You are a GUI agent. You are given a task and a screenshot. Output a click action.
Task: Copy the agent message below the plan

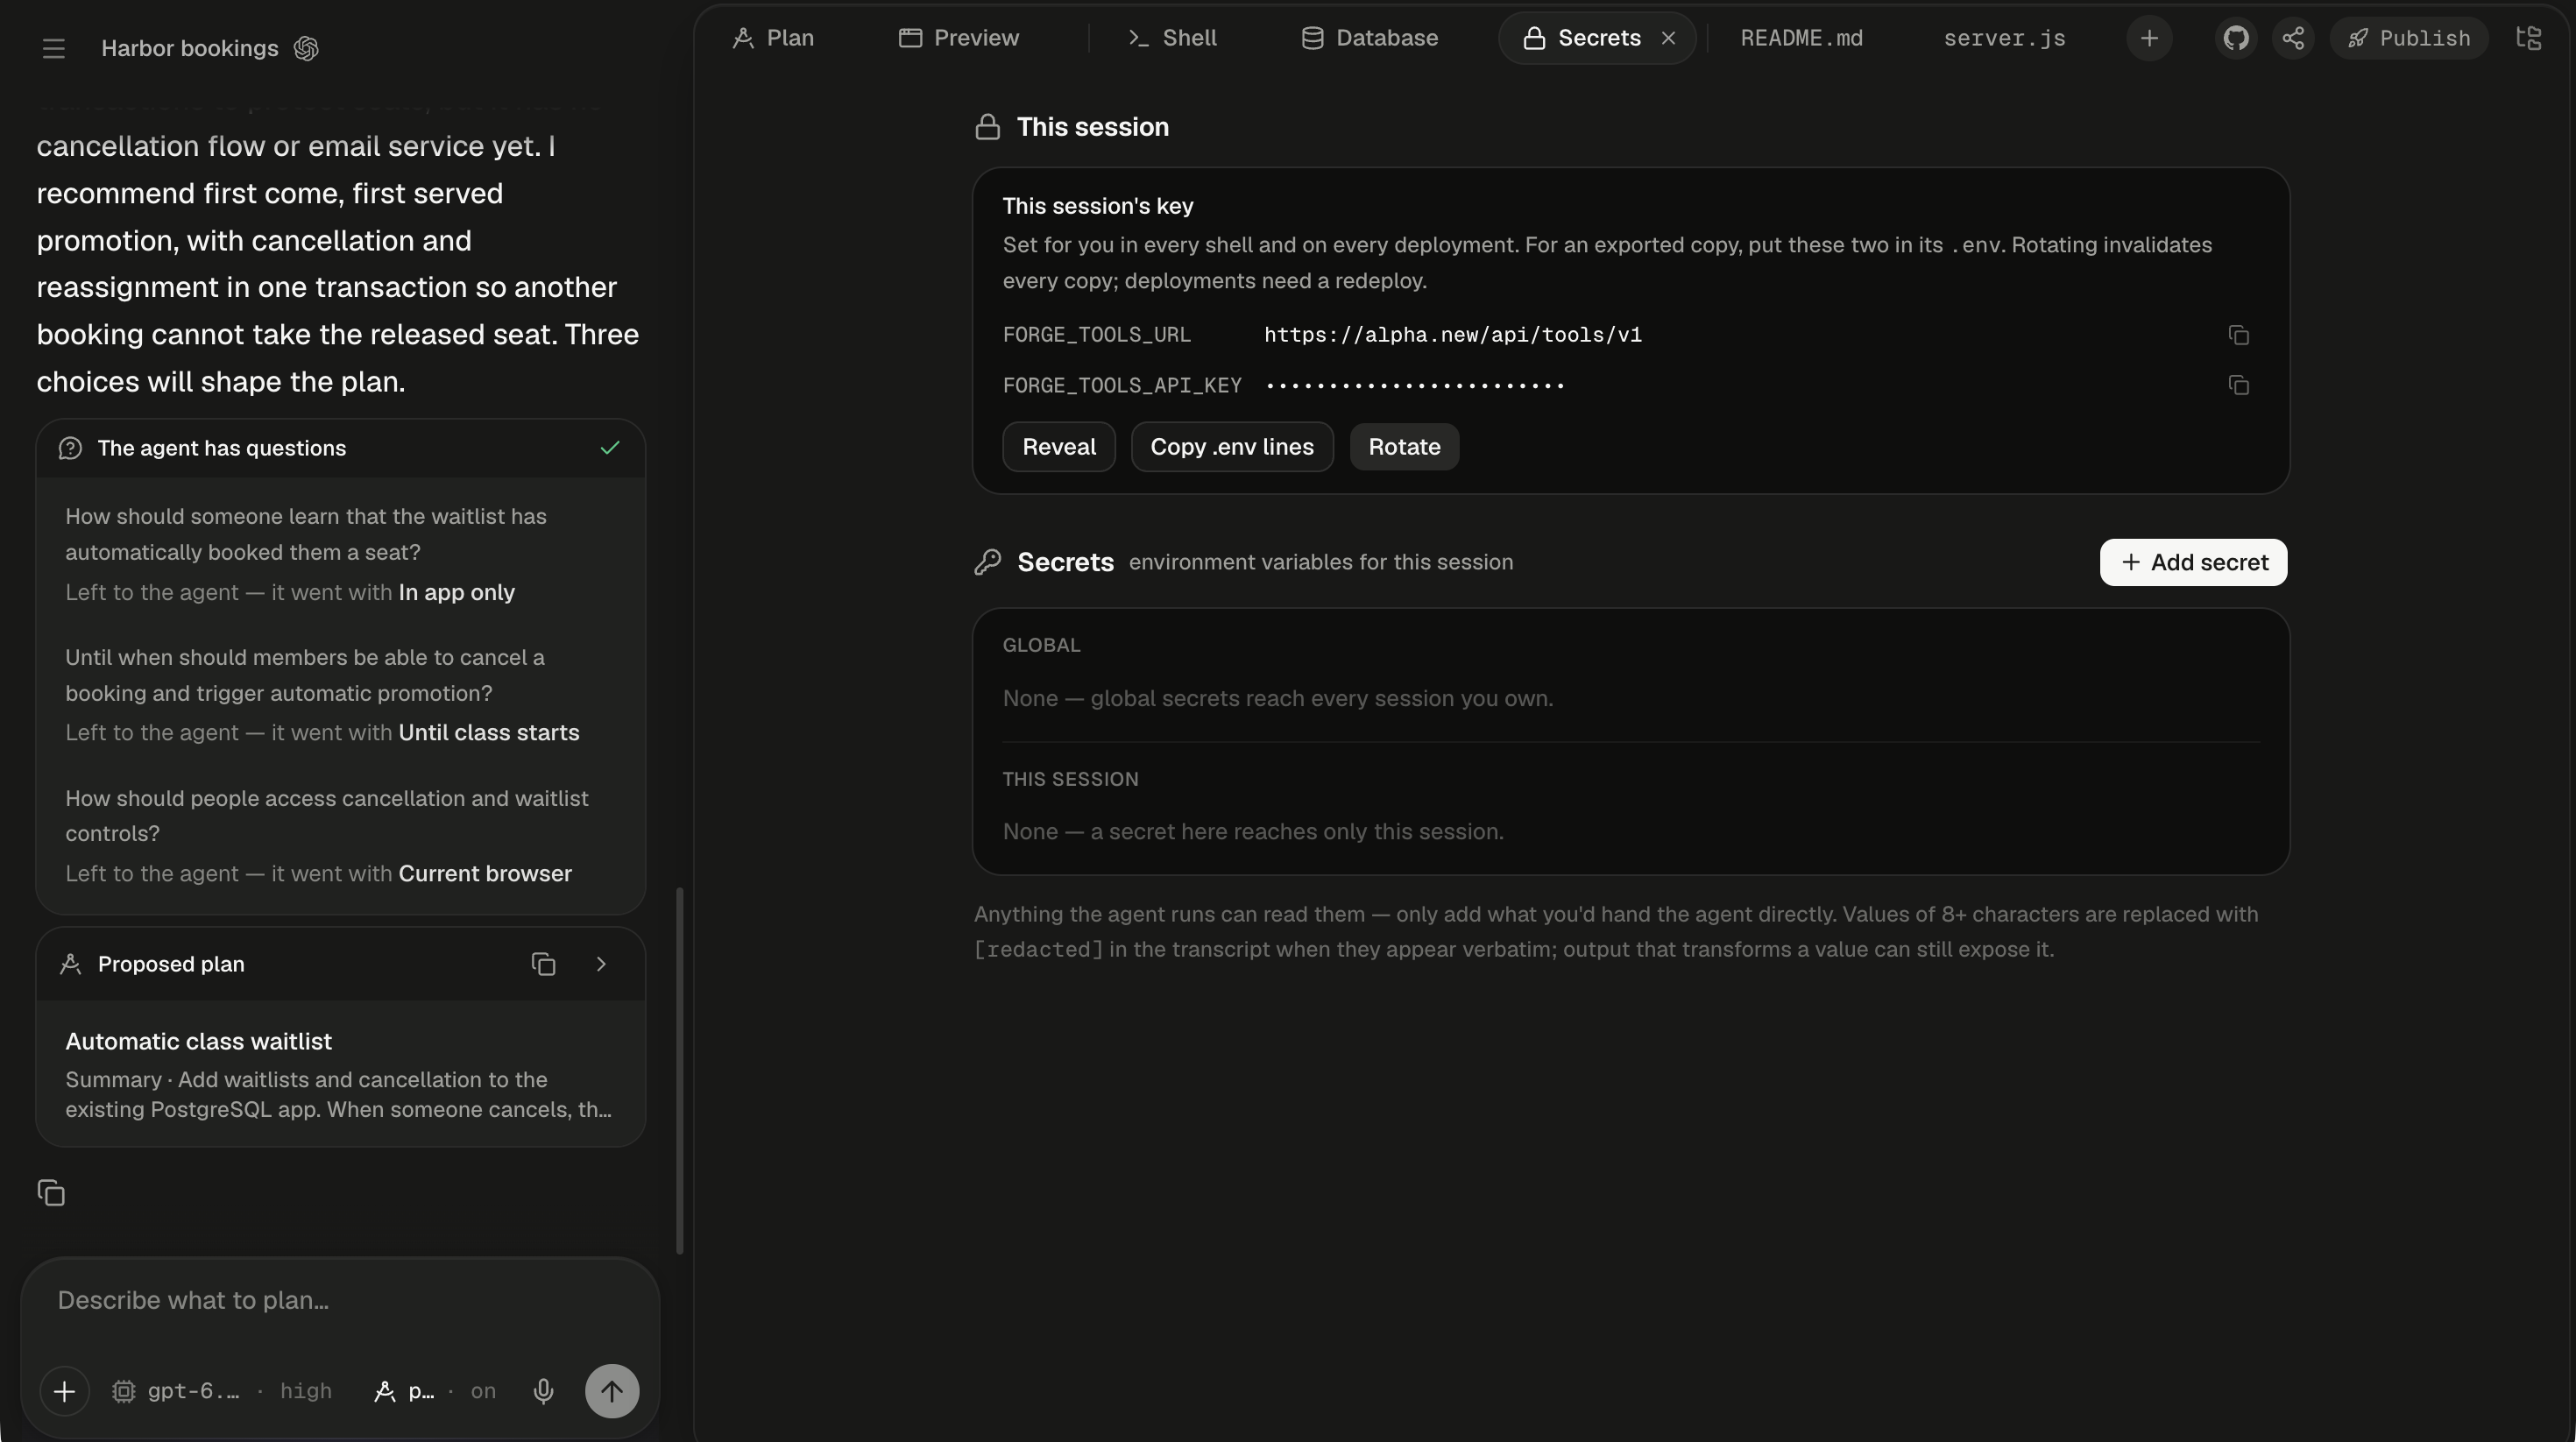(x=51, y=1193)
